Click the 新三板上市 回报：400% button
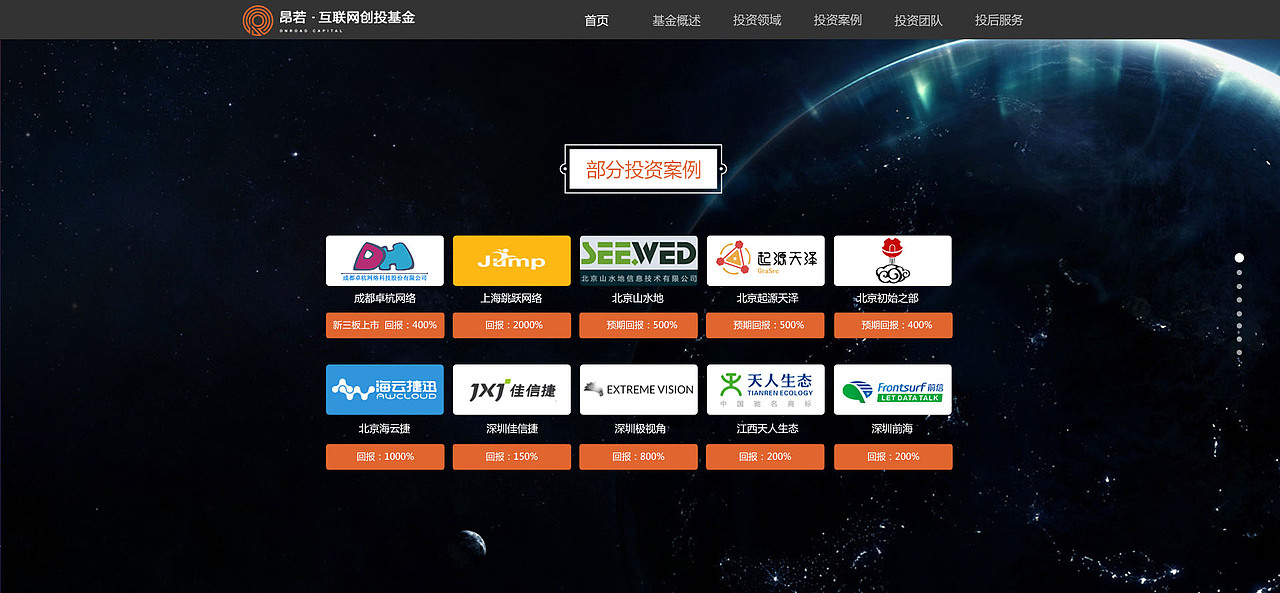Screen dimensions: 1280x593 pyautogui.click(x=384, y=325)
